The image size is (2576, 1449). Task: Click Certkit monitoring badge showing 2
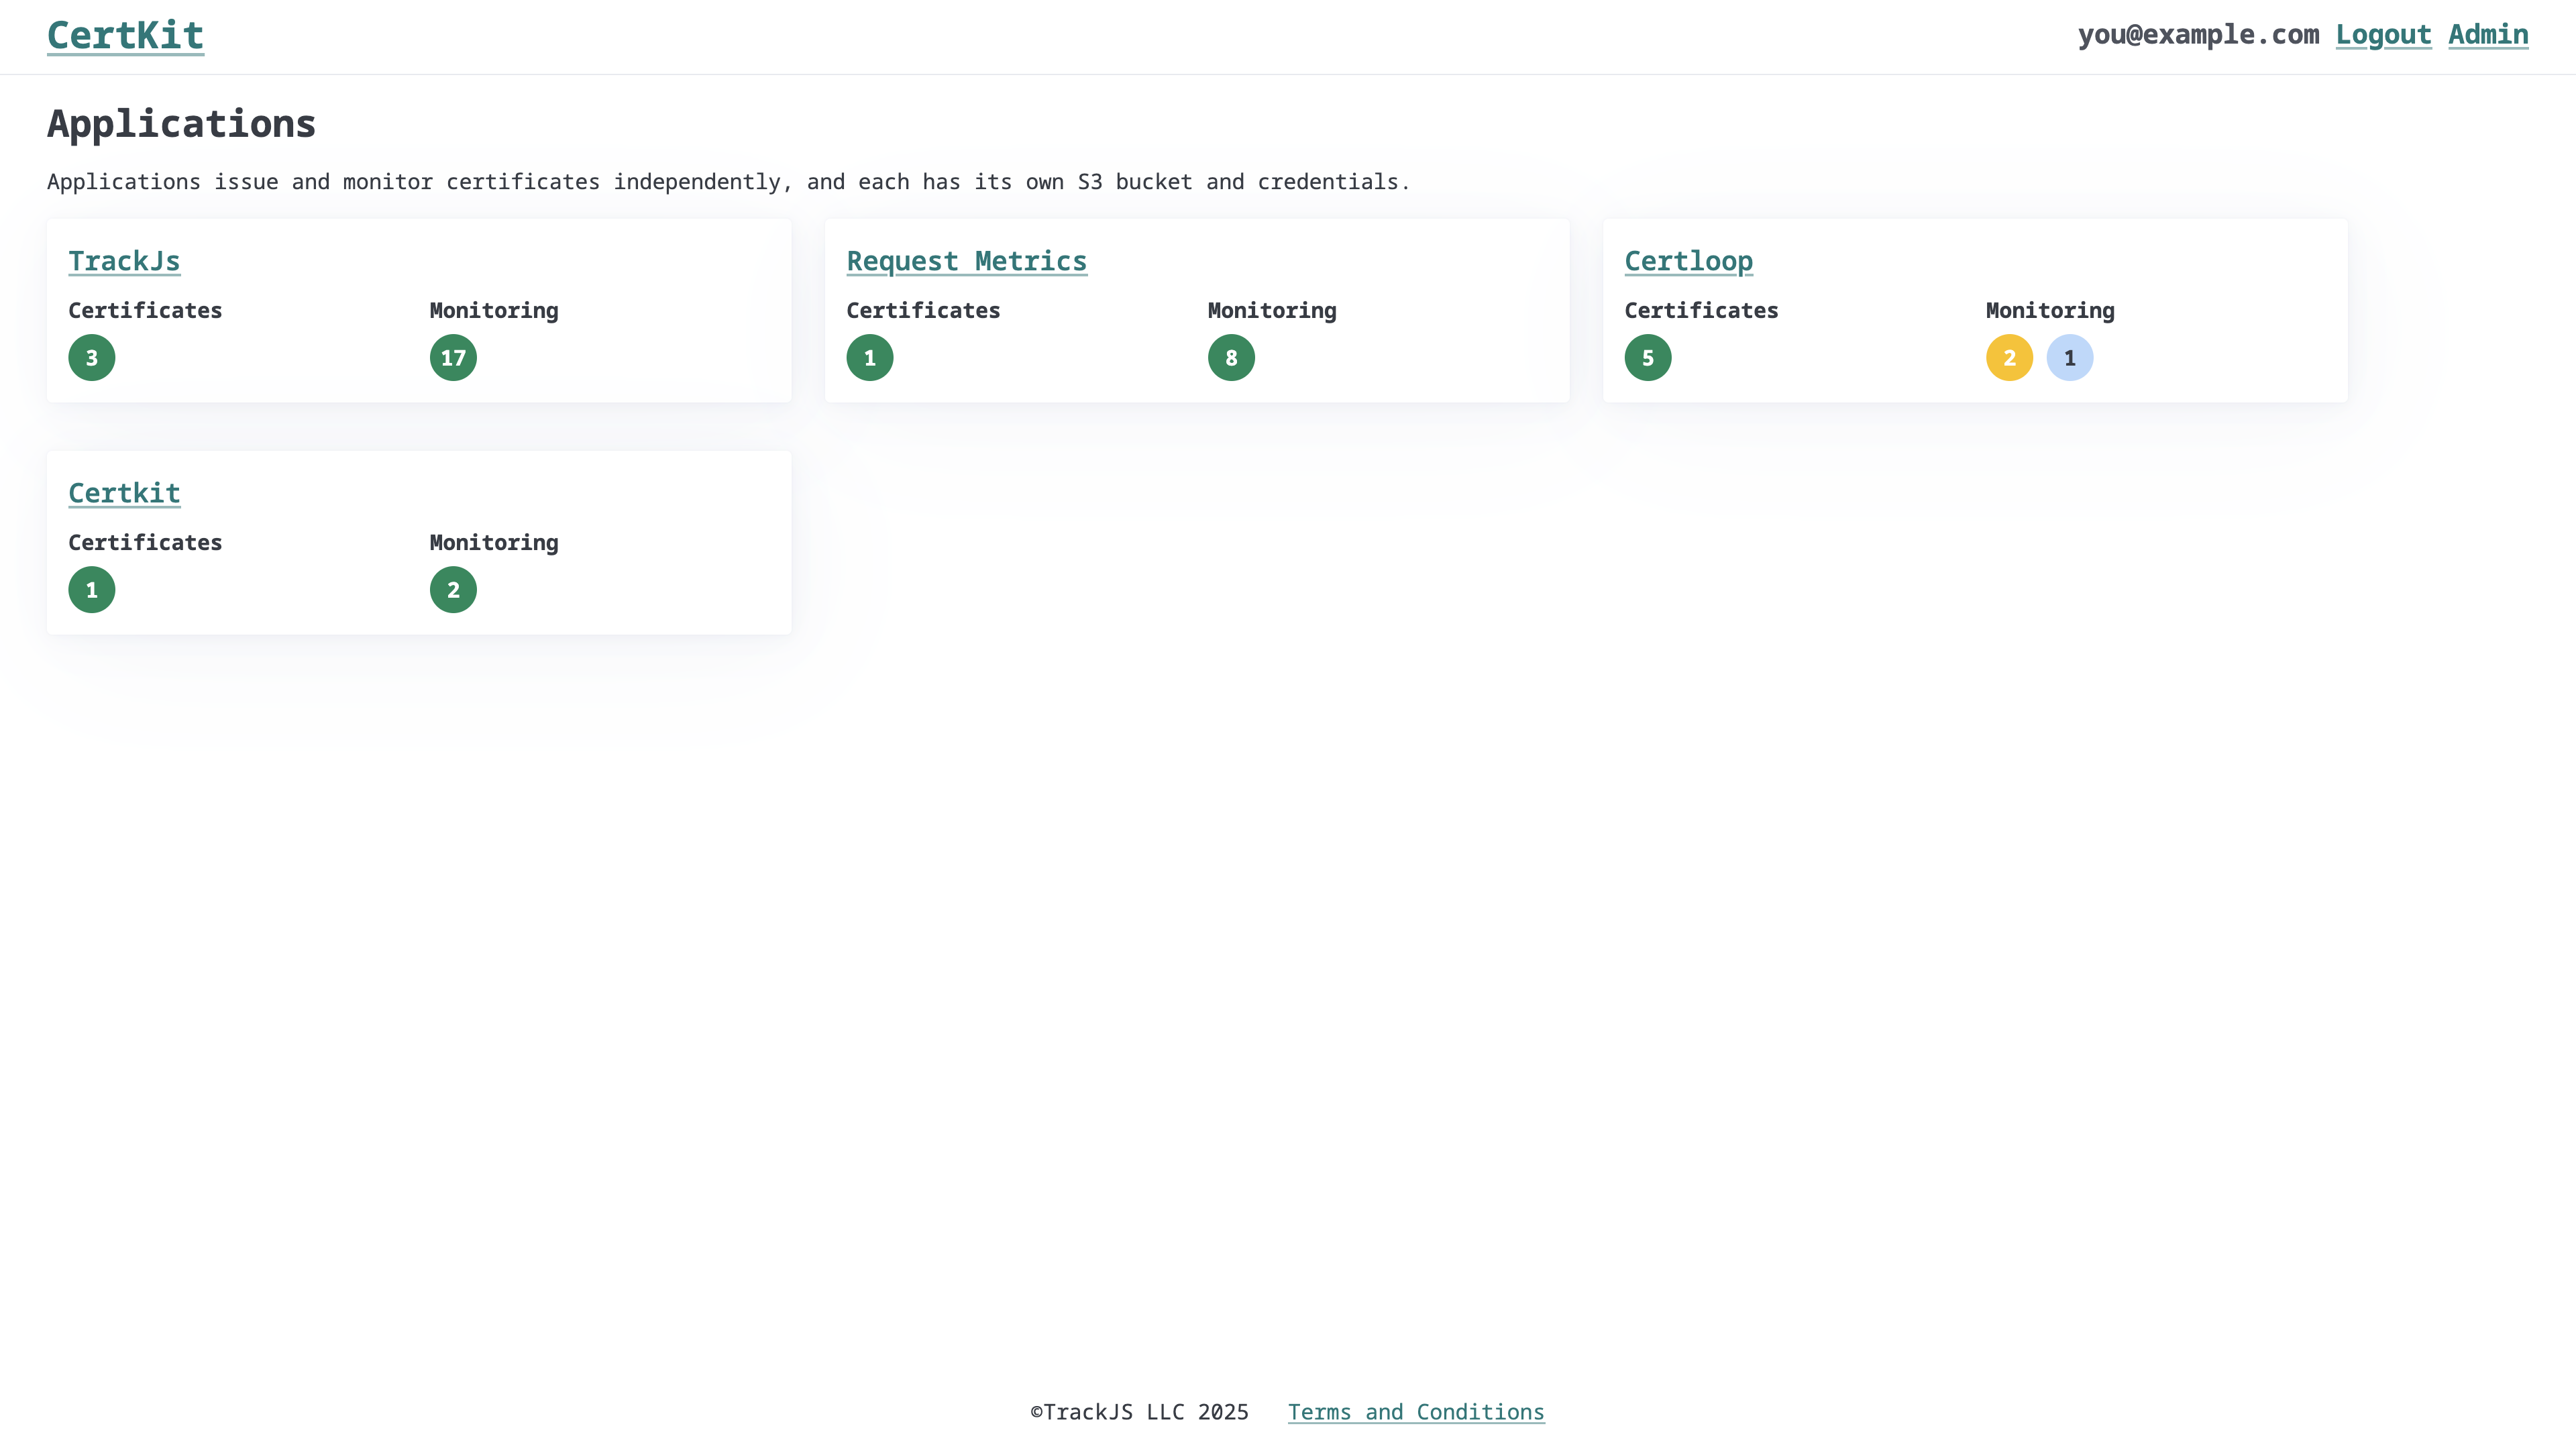tap(453, 590)
